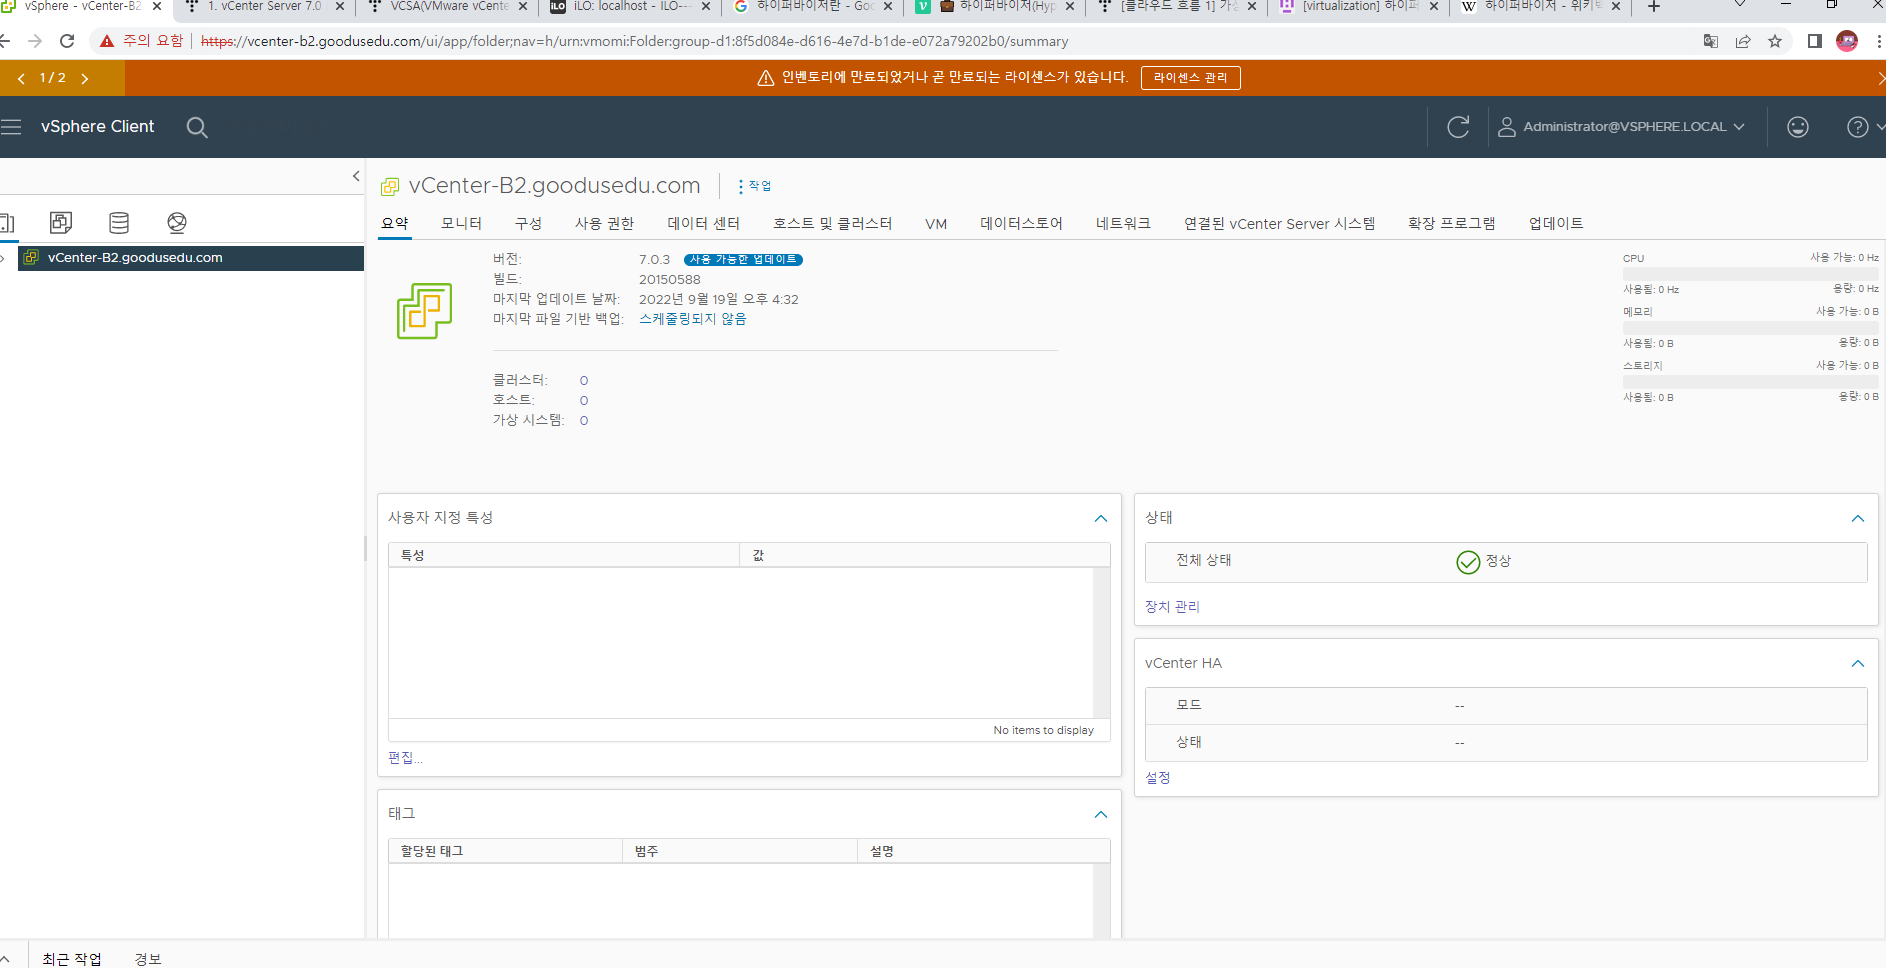The width and height of the screenshot is (1886, 968).
Task: Click the share page icon
Action: 1743,41
